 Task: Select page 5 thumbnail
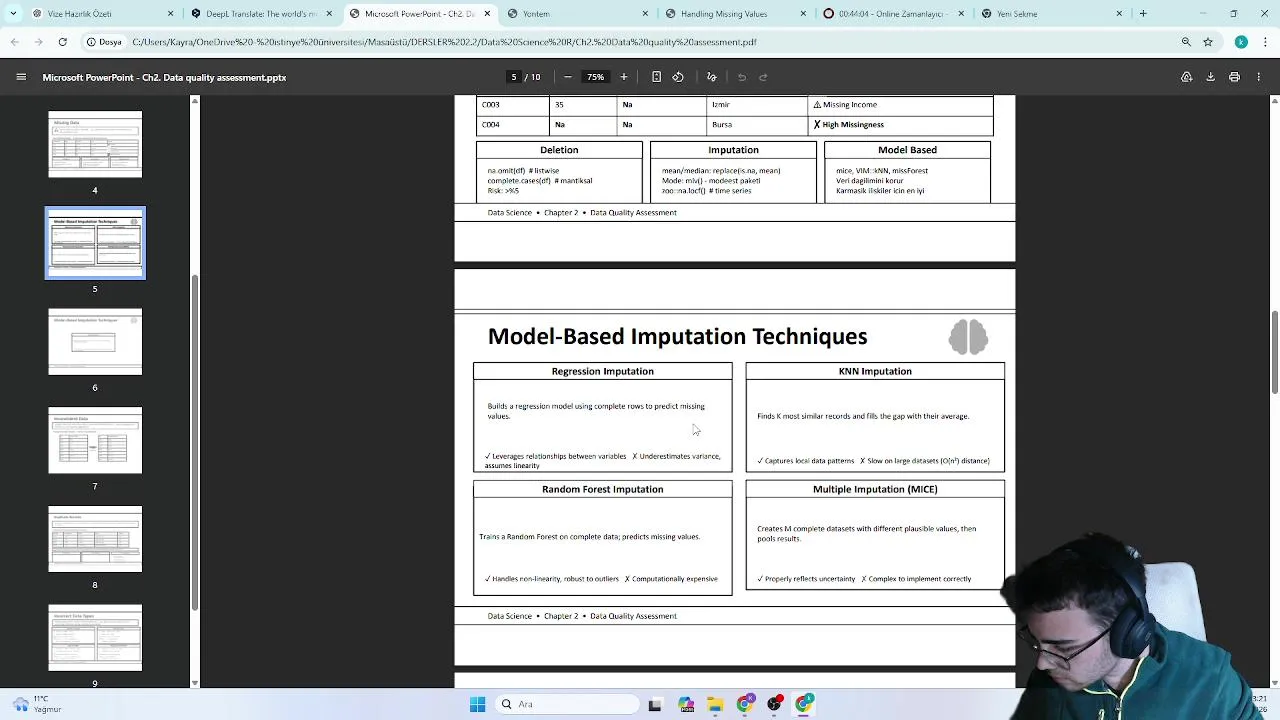tap(95, 243)
